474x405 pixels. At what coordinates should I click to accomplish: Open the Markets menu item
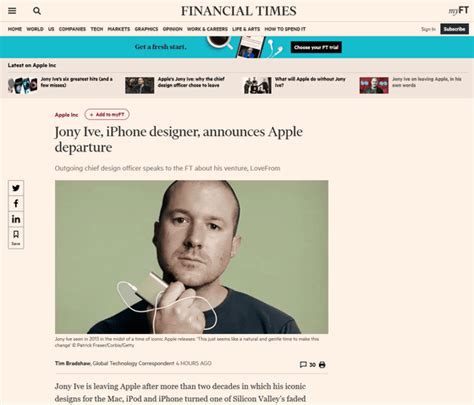tap(119, 29)
